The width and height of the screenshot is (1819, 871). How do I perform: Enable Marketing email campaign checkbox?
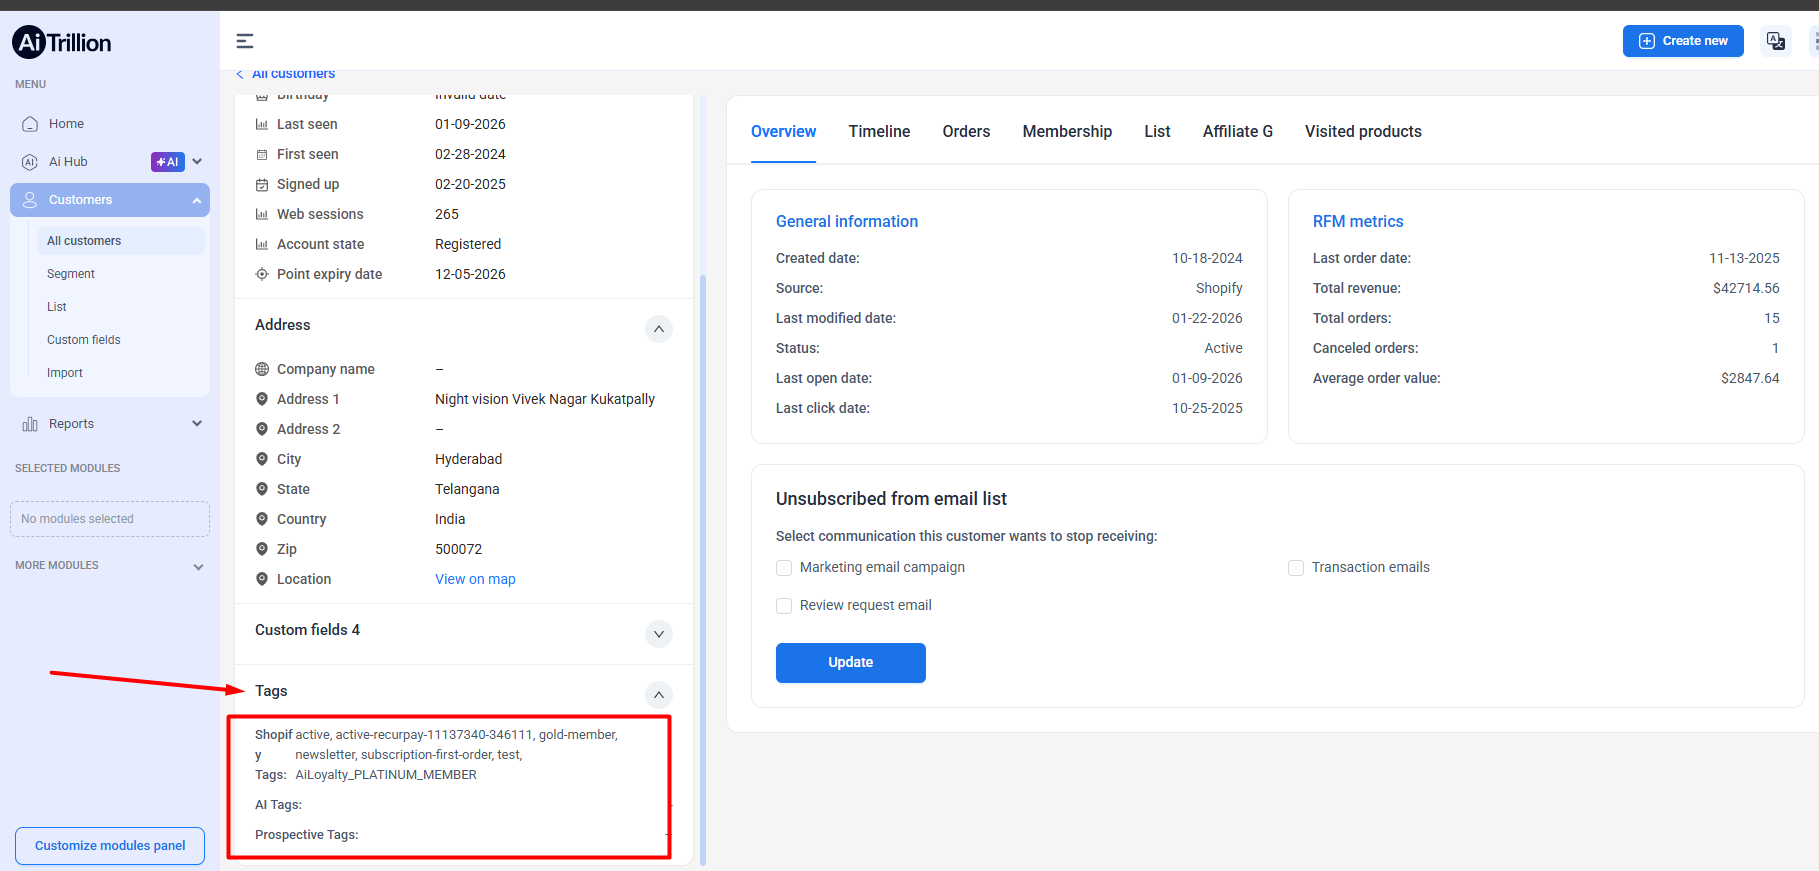784,568
